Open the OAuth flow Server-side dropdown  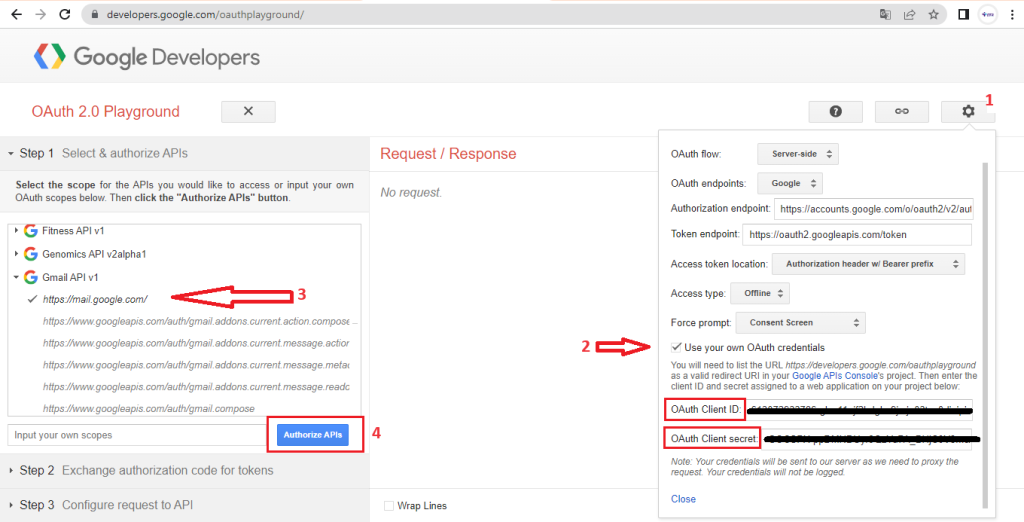[x=797, y=154]
